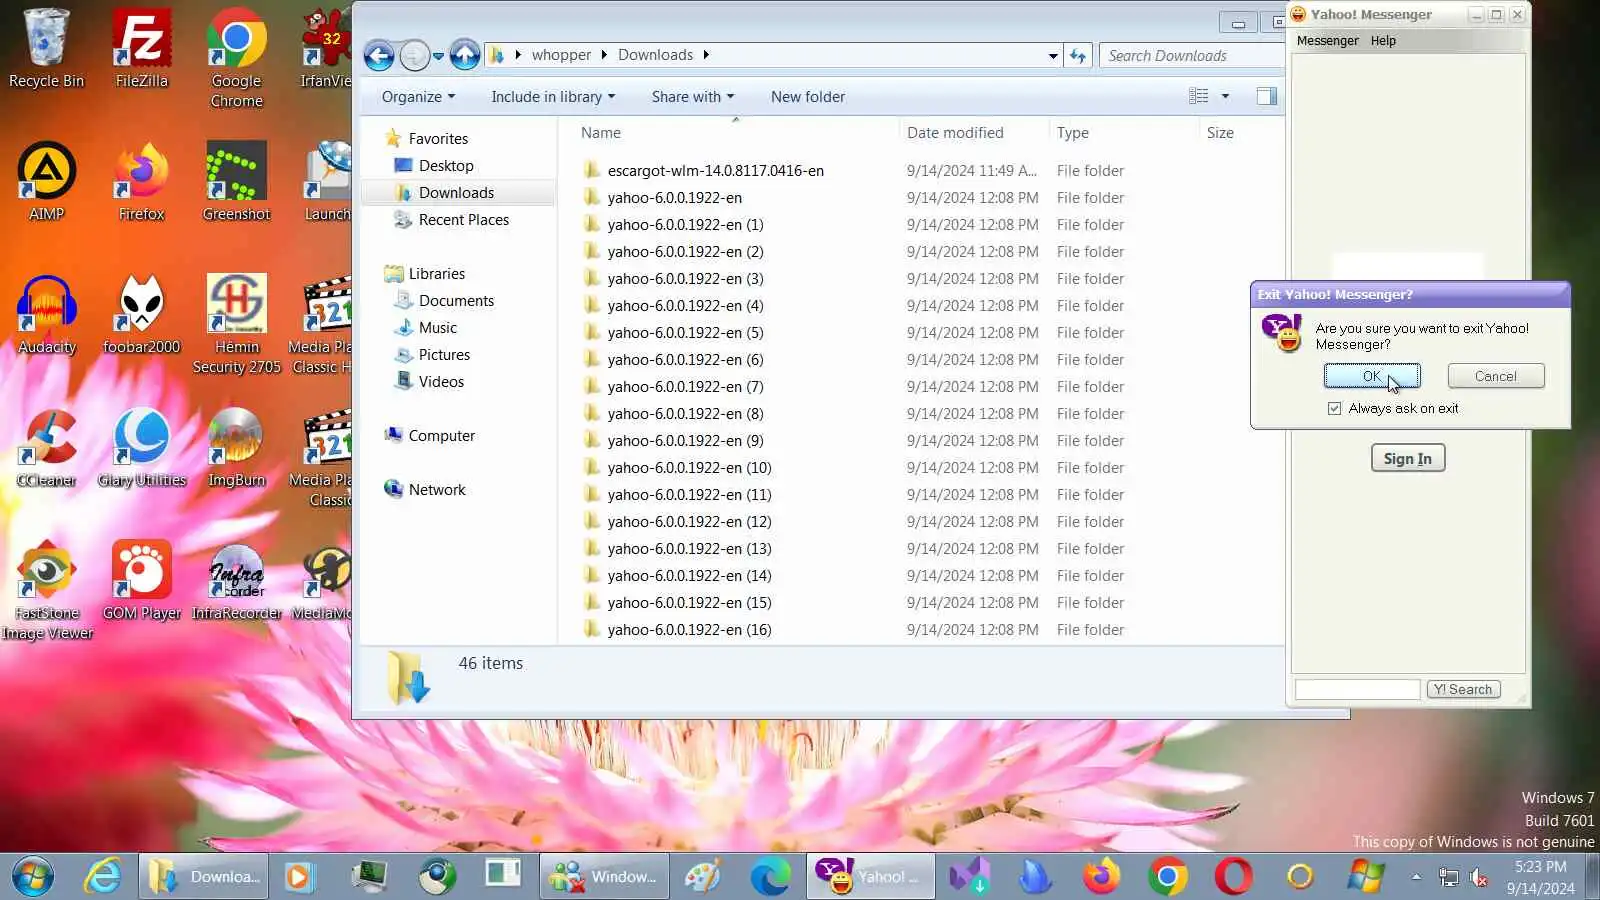Click OK to exit Yahoo! Messenger
This screenshot has height=900, width=1600.
1372,376
